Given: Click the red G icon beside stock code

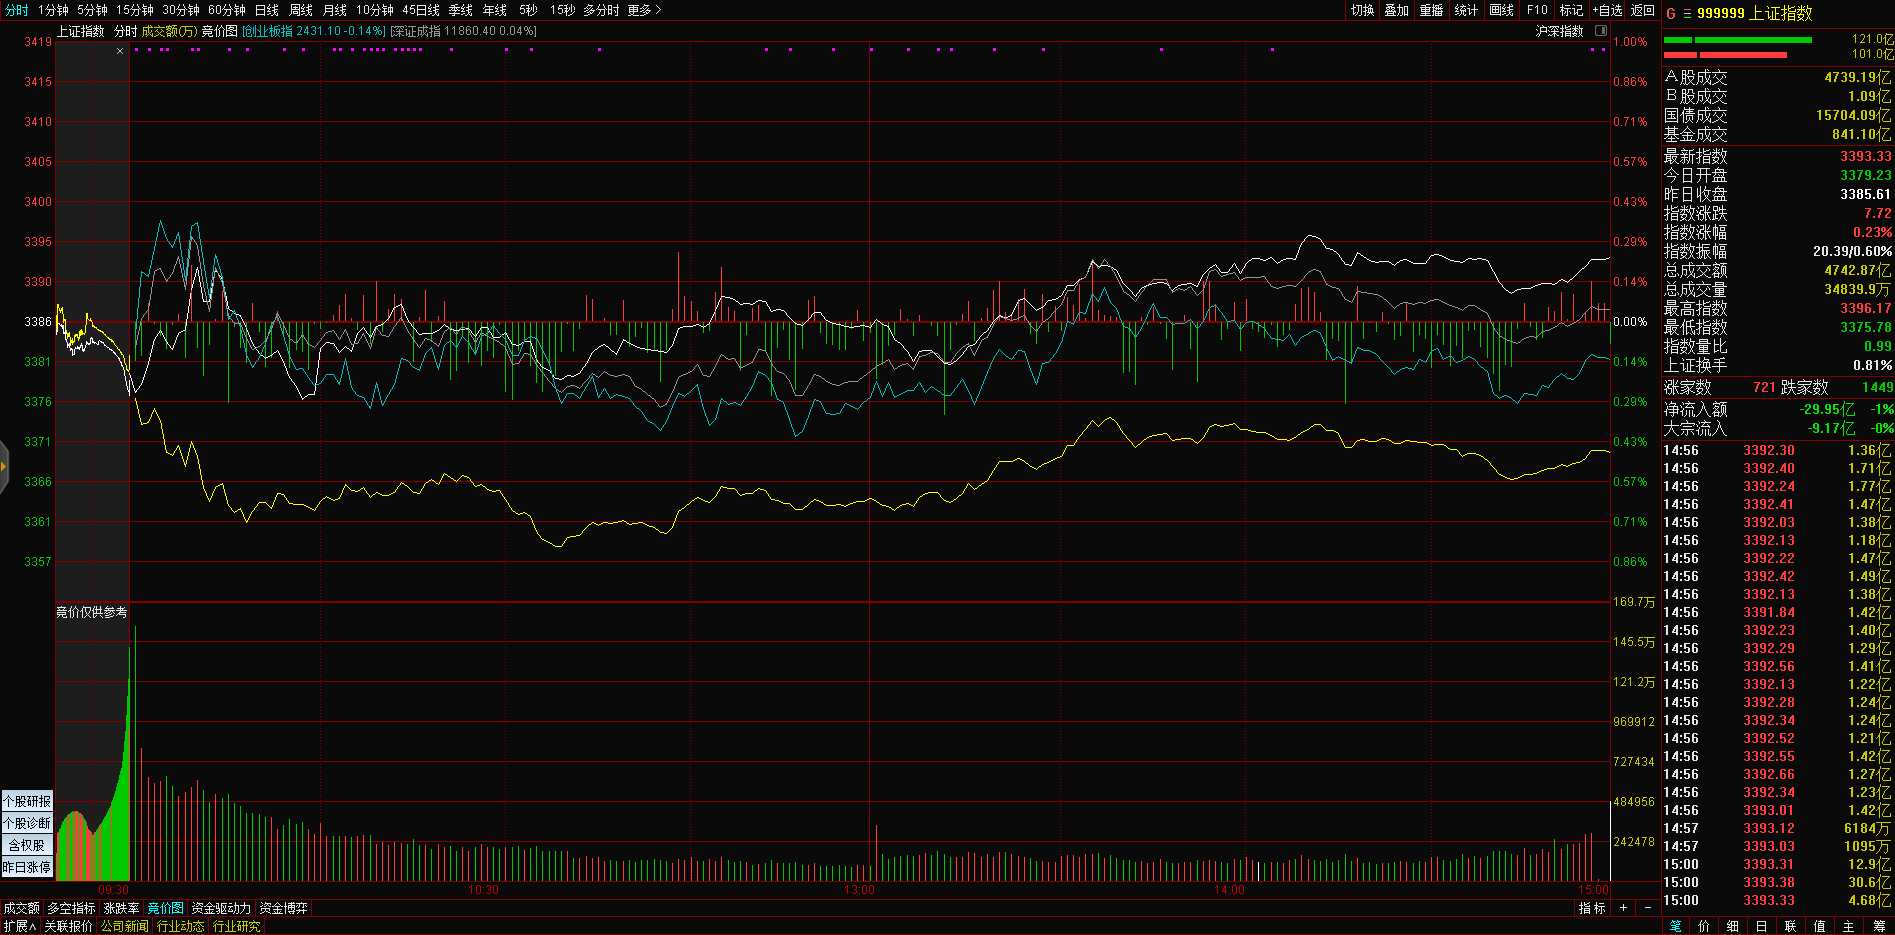Looking at the screenshot, I should point(1671,14).
